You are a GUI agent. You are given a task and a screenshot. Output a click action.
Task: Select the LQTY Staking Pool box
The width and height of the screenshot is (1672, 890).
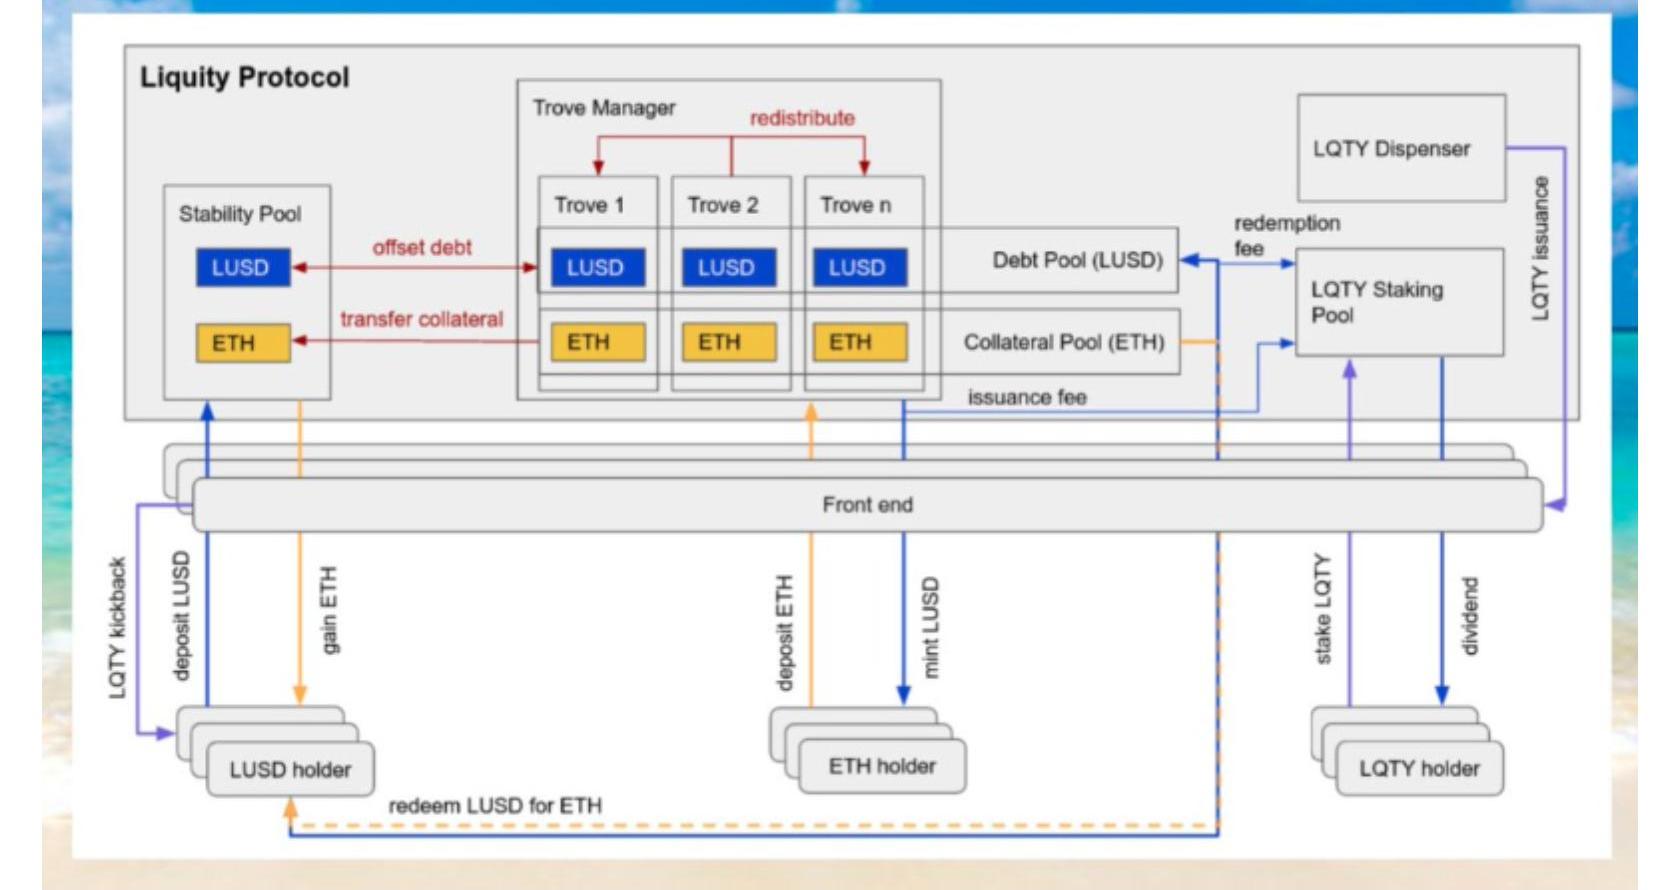point(1398,302)
